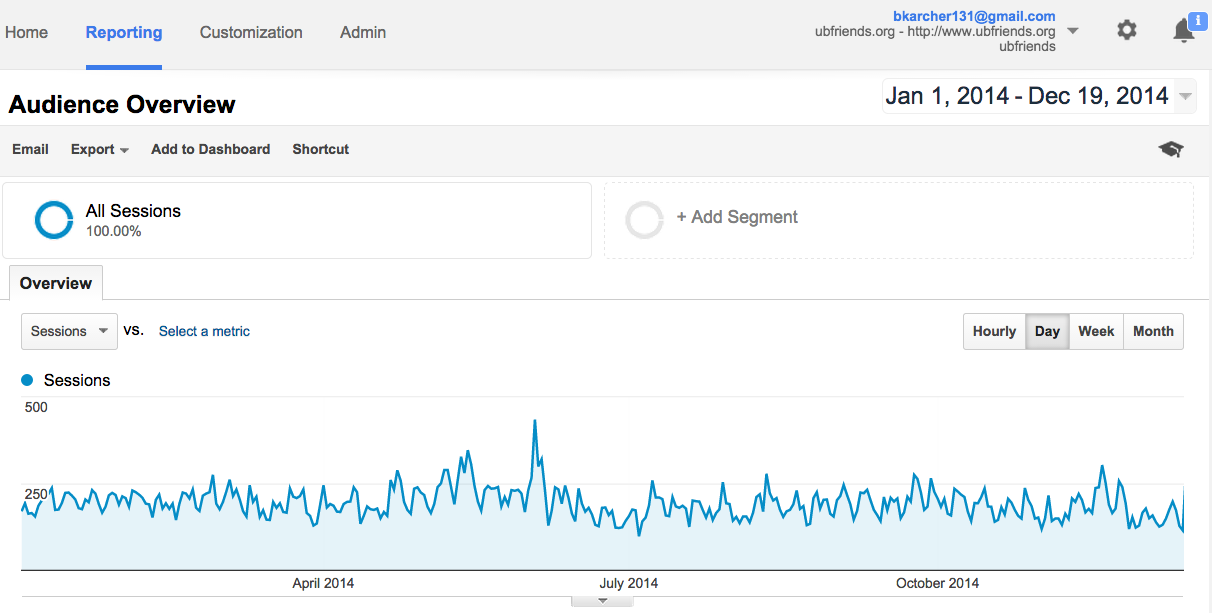
Task: Click the All Sessions blue circle icon
Action: click(54, 220)
